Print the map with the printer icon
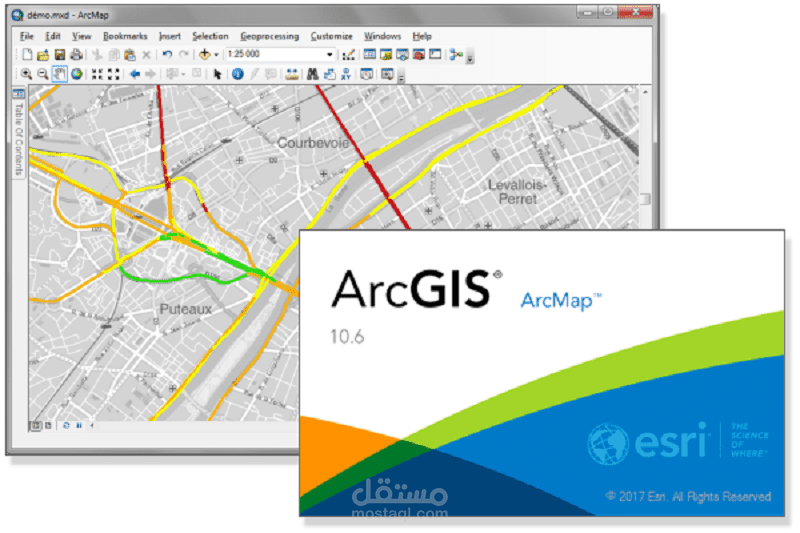Screen dimensions: 800x533 click(x=76, y=54)
